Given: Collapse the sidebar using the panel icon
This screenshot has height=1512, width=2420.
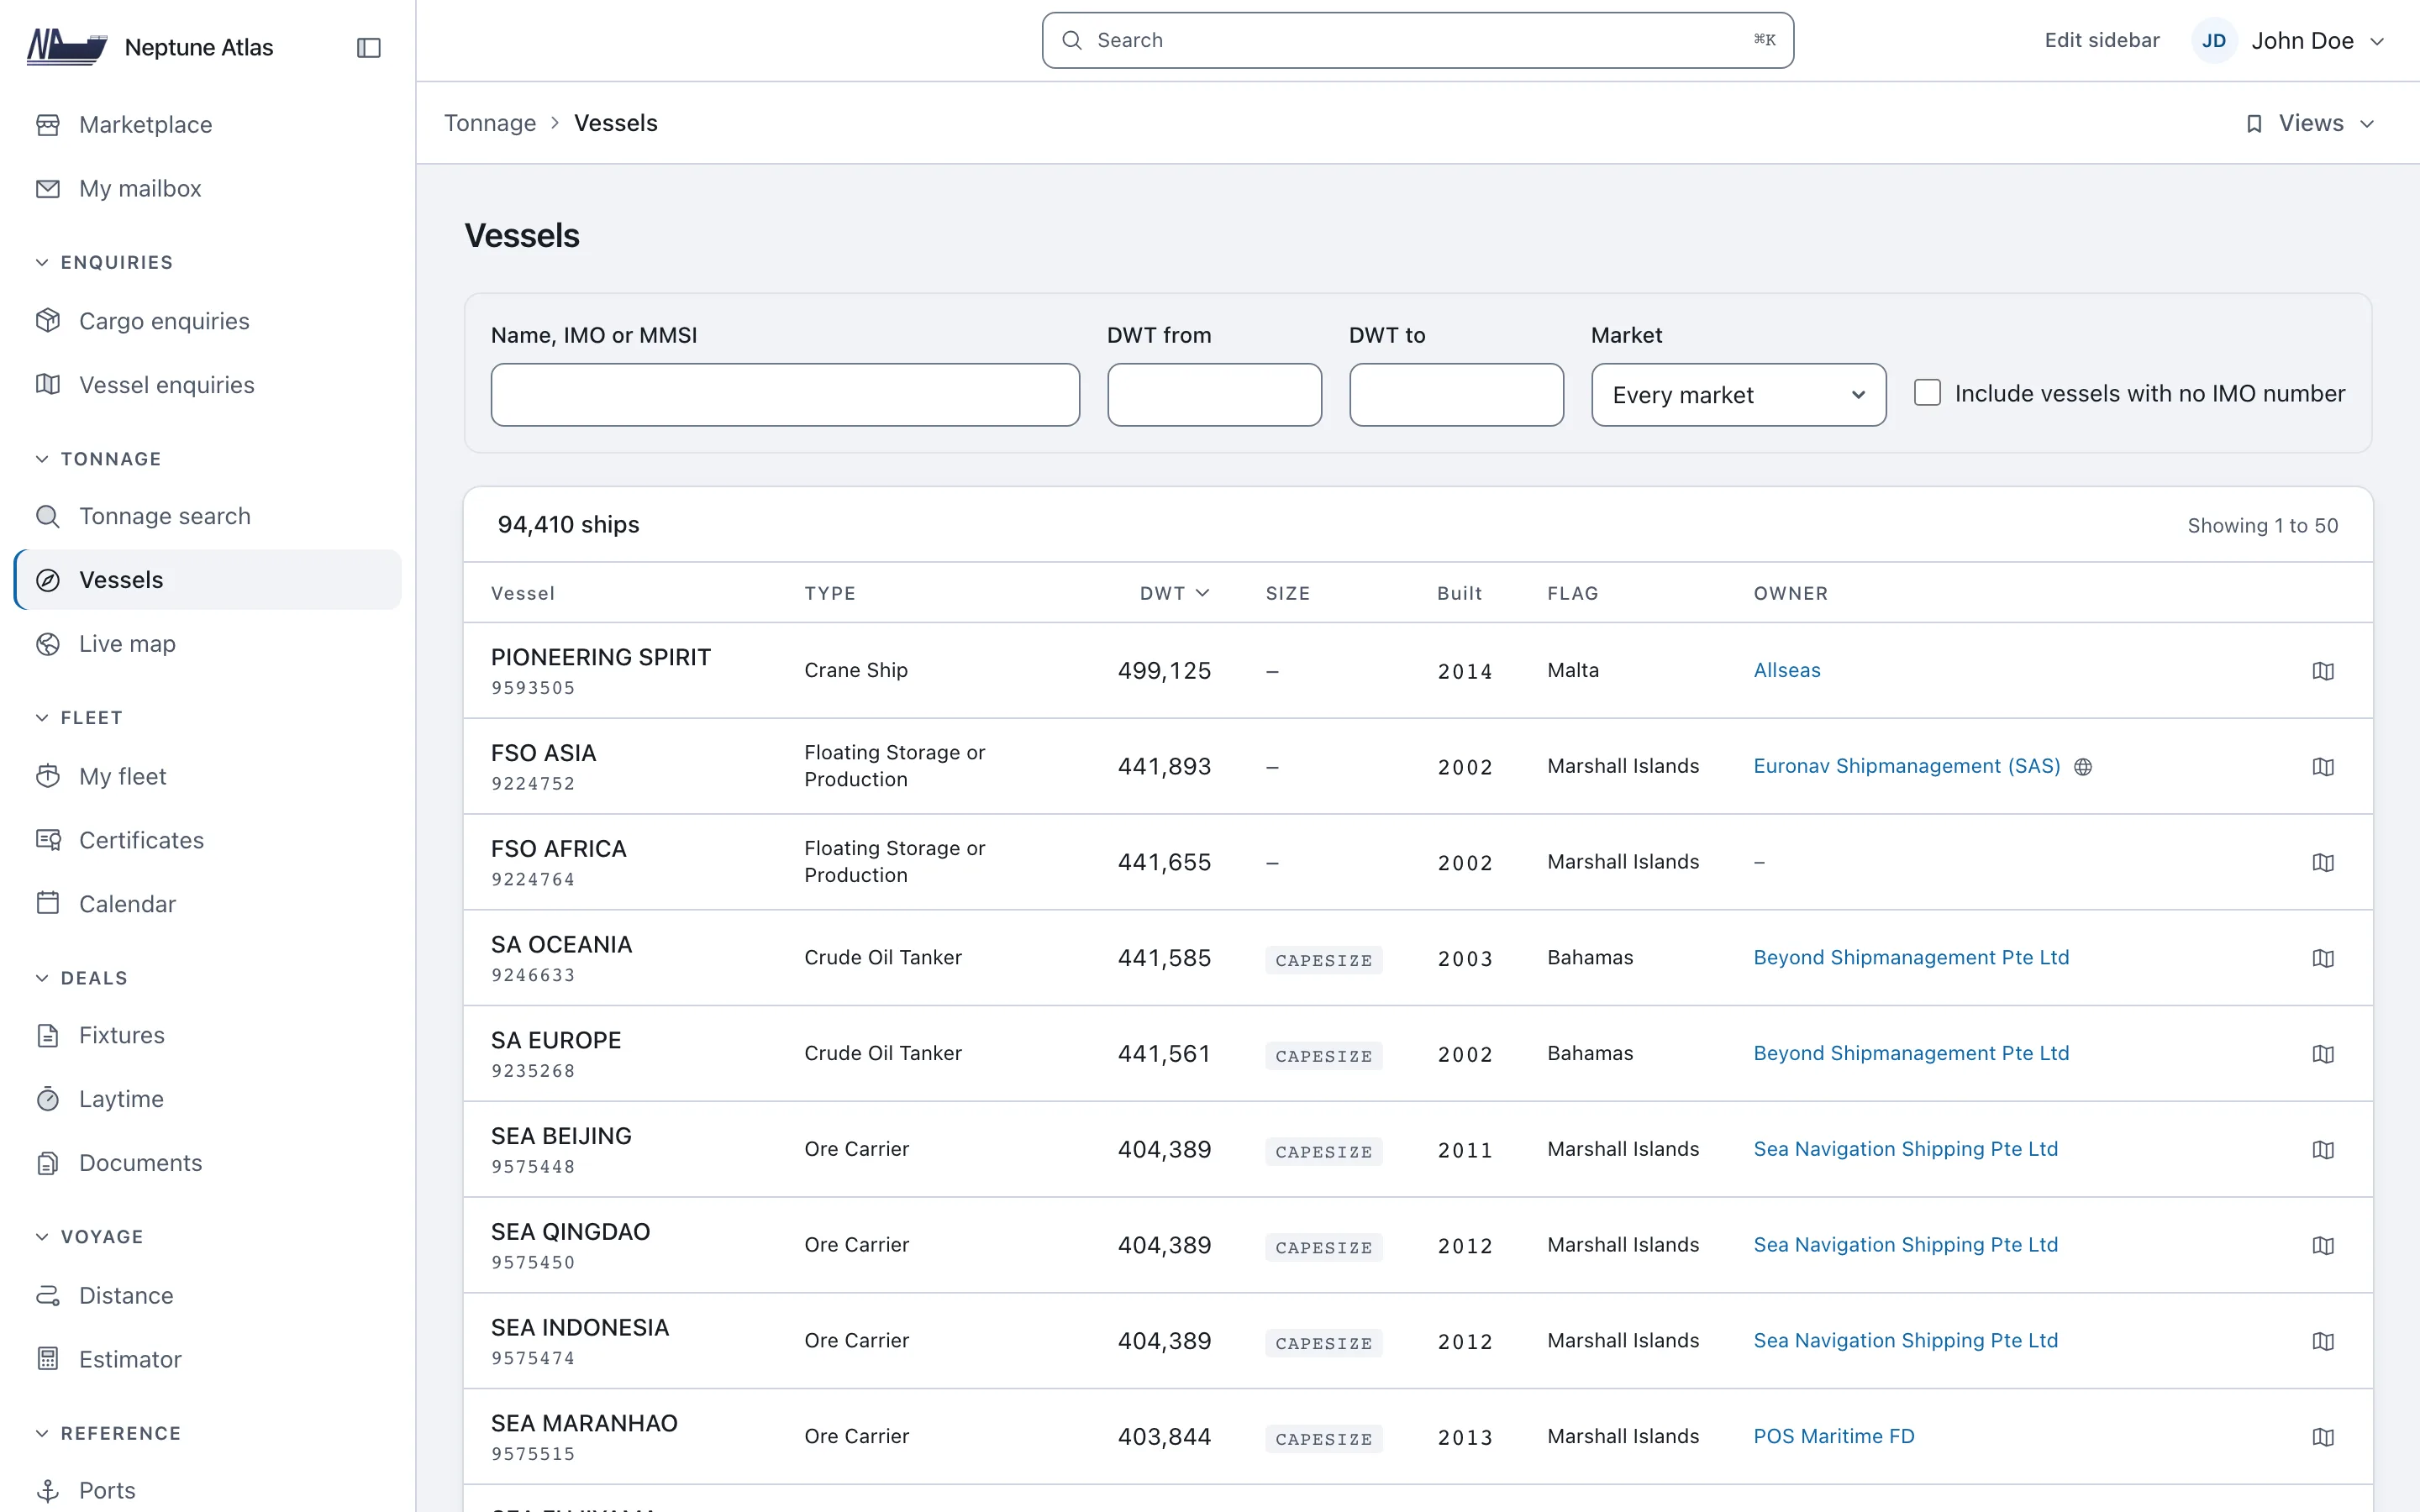Looking at the screenshot, I should click(x=368, y=47).
